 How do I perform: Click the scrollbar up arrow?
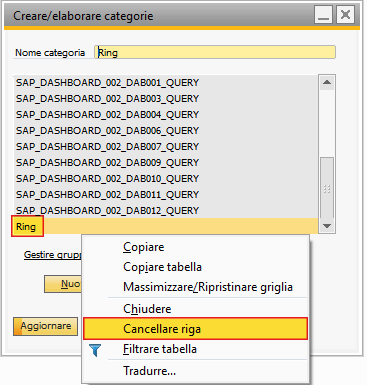(x=327, y=82)
